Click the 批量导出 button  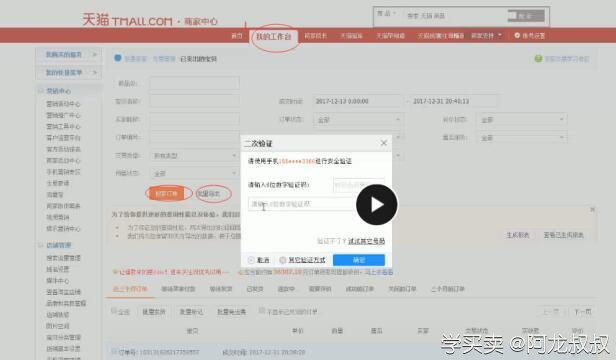pos(209,193)
